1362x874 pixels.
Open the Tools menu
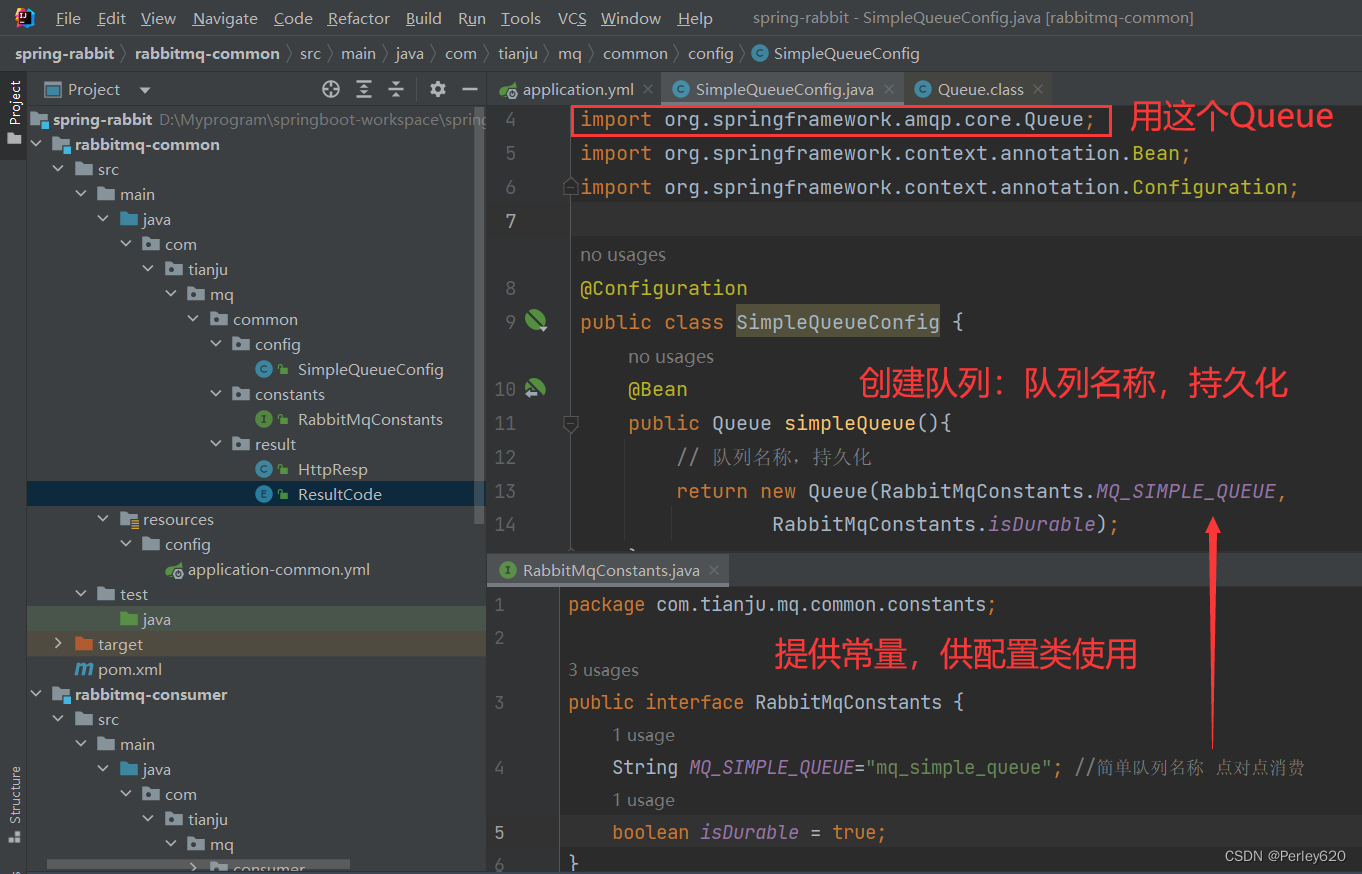coord(520,18)
